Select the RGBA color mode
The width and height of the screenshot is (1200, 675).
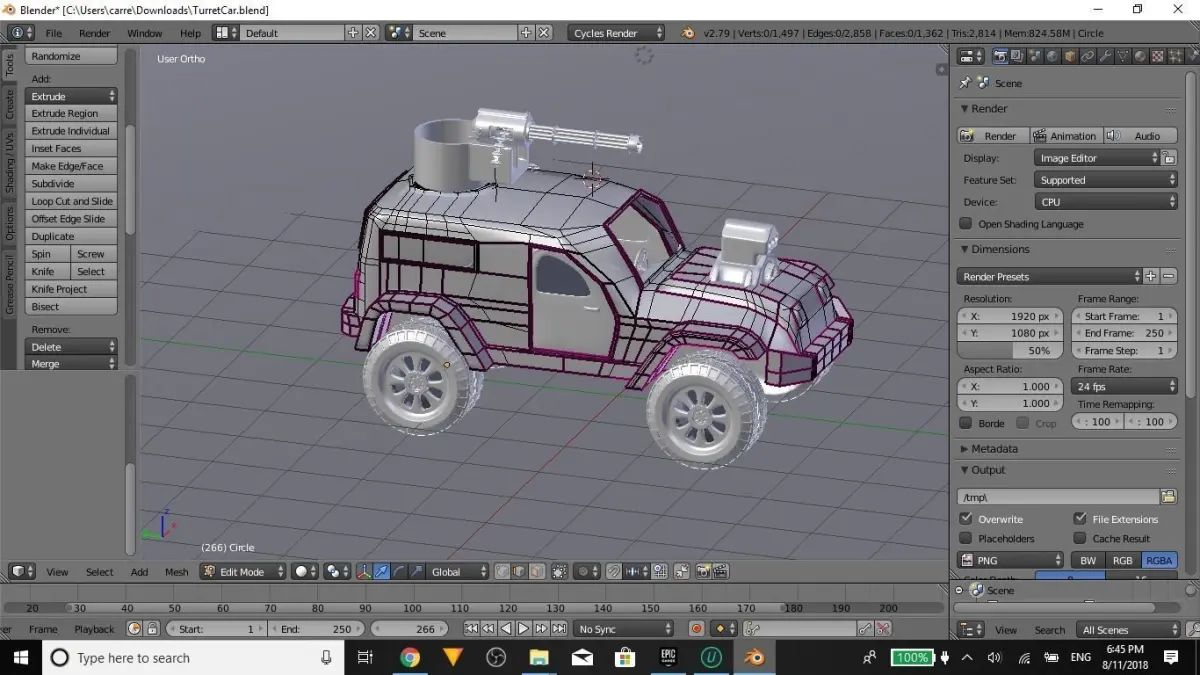(x=1158, y=560)
